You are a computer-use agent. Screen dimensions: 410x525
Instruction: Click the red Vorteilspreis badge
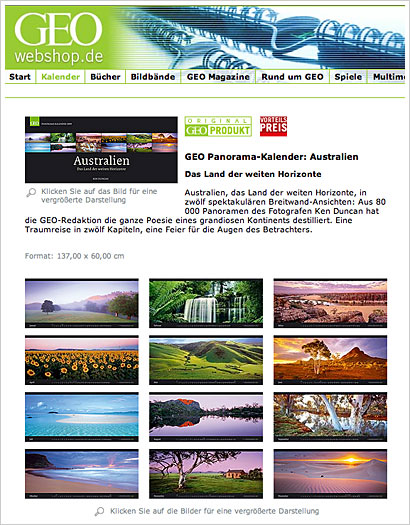coord(273,126)
